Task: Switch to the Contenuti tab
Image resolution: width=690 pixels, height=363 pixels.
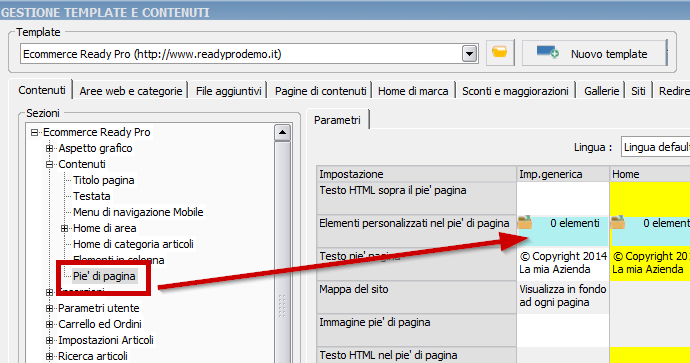Action: (x=42, y=90)
